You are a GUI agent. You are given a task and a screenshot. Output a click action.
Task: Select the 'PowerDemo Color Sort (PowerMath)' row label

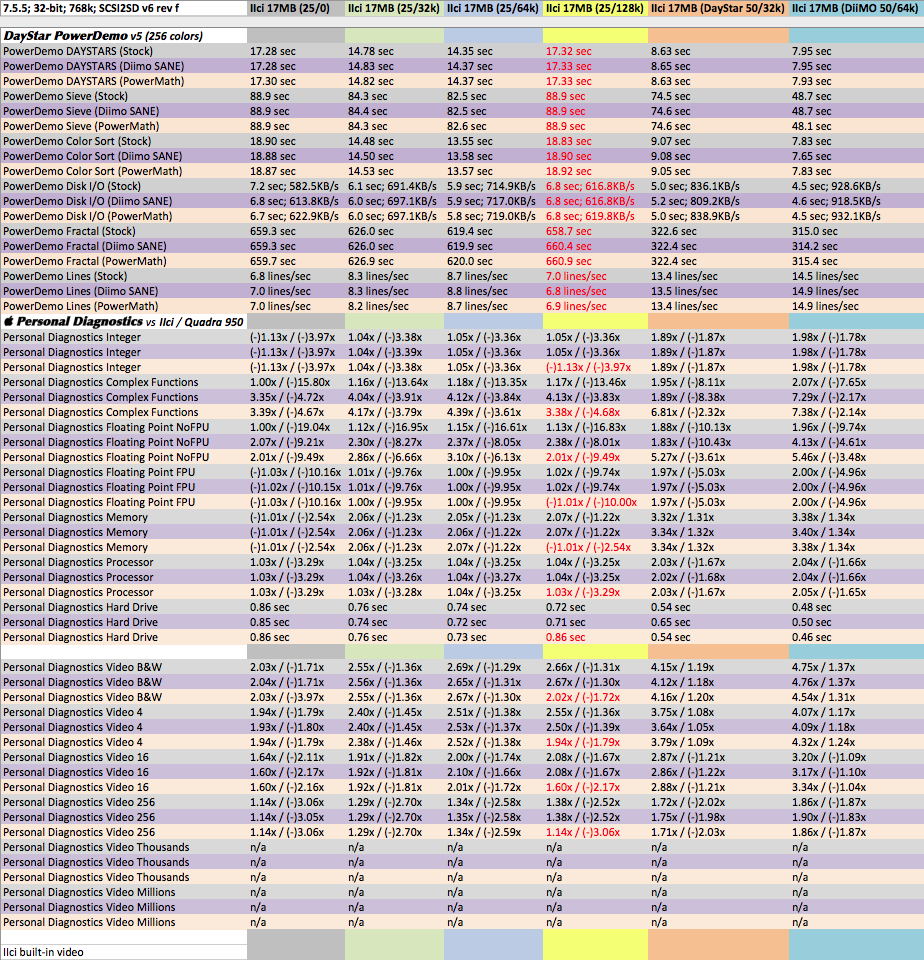pyautogui.click(x=92, y=171)
